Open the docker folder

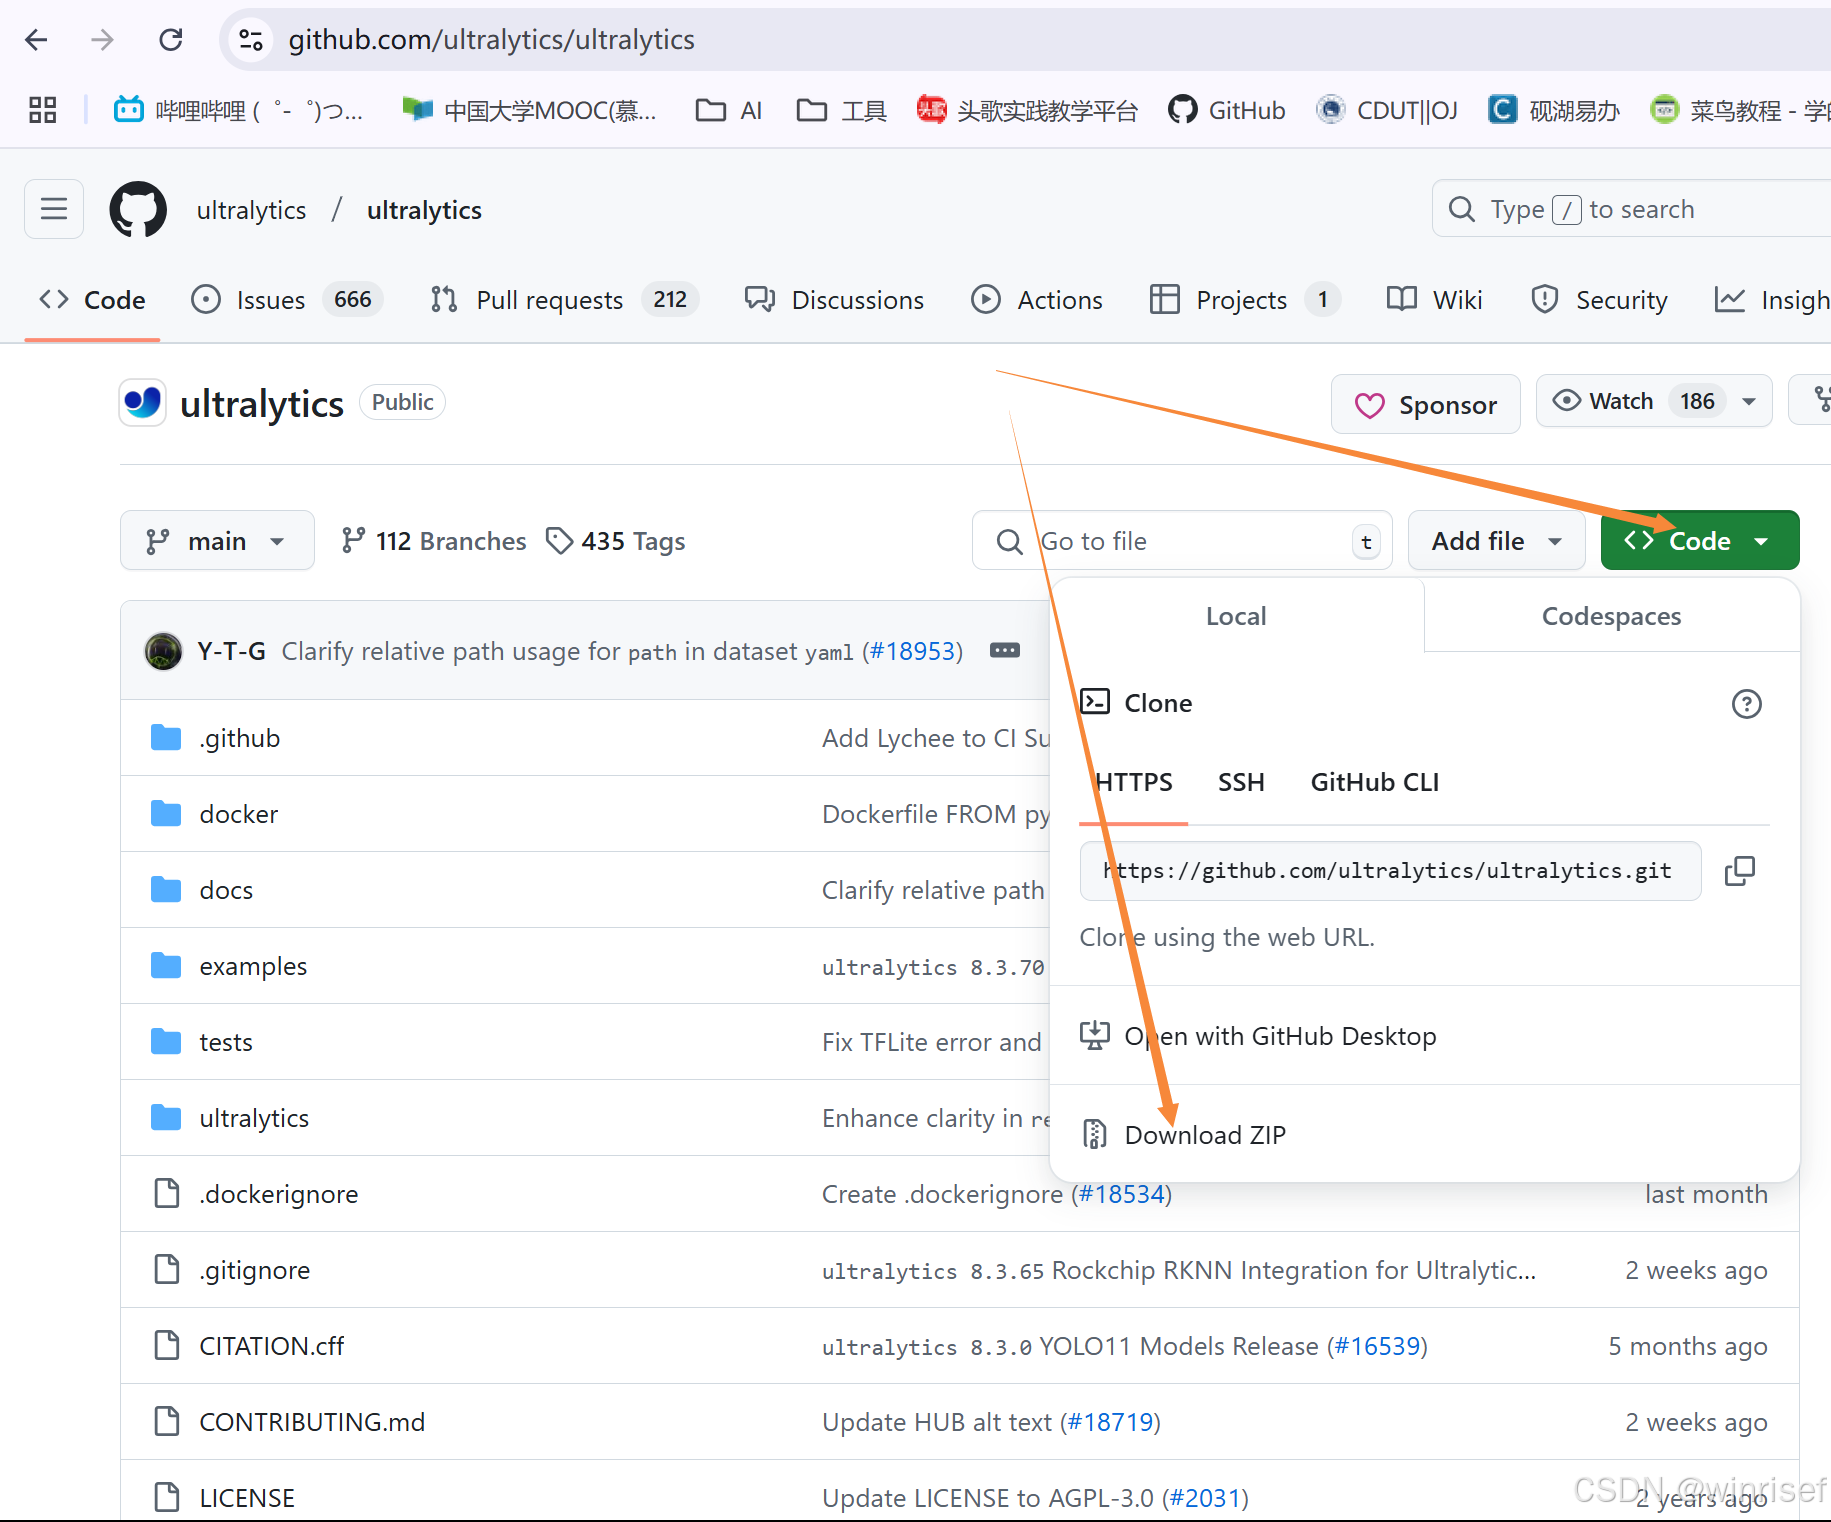[x=238, y=814]
